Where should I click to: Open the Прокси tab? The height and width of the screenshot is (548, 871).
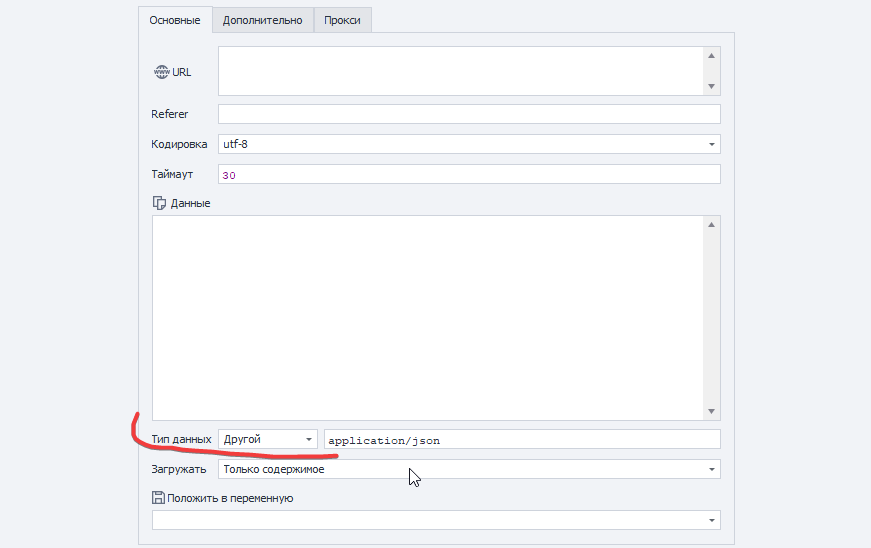tap(342, 20)
